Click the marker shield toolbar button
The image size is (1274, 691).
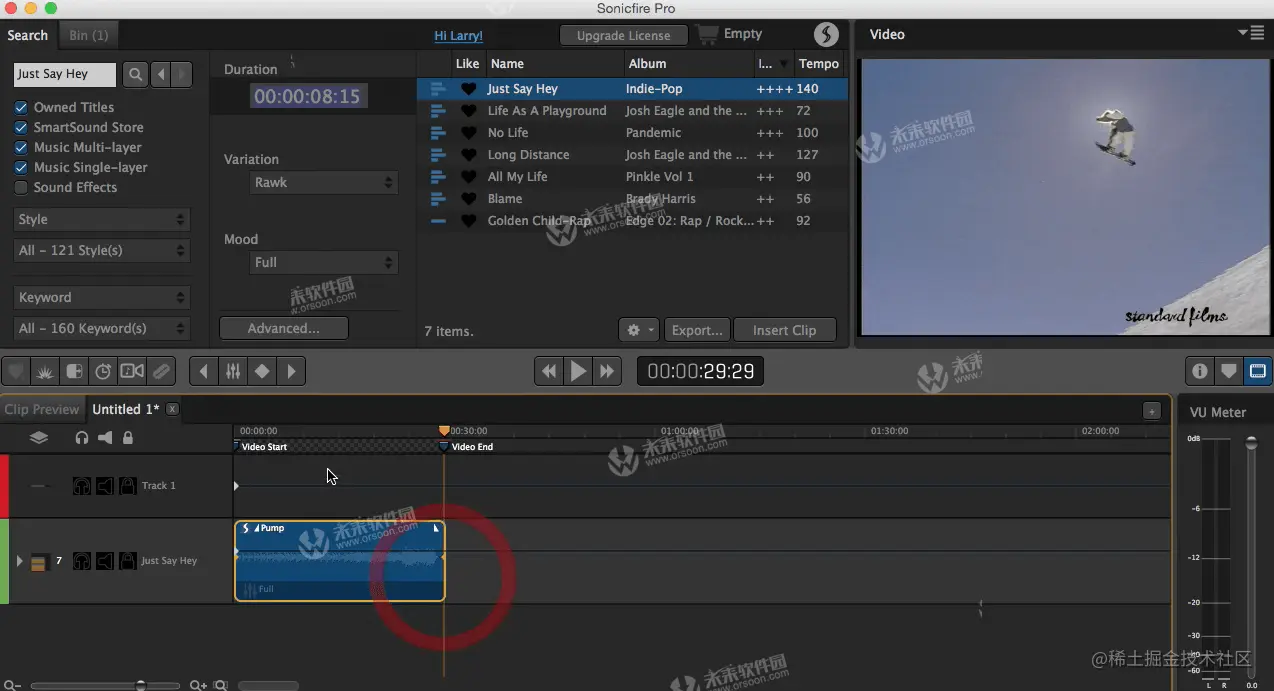point(1229,371)
